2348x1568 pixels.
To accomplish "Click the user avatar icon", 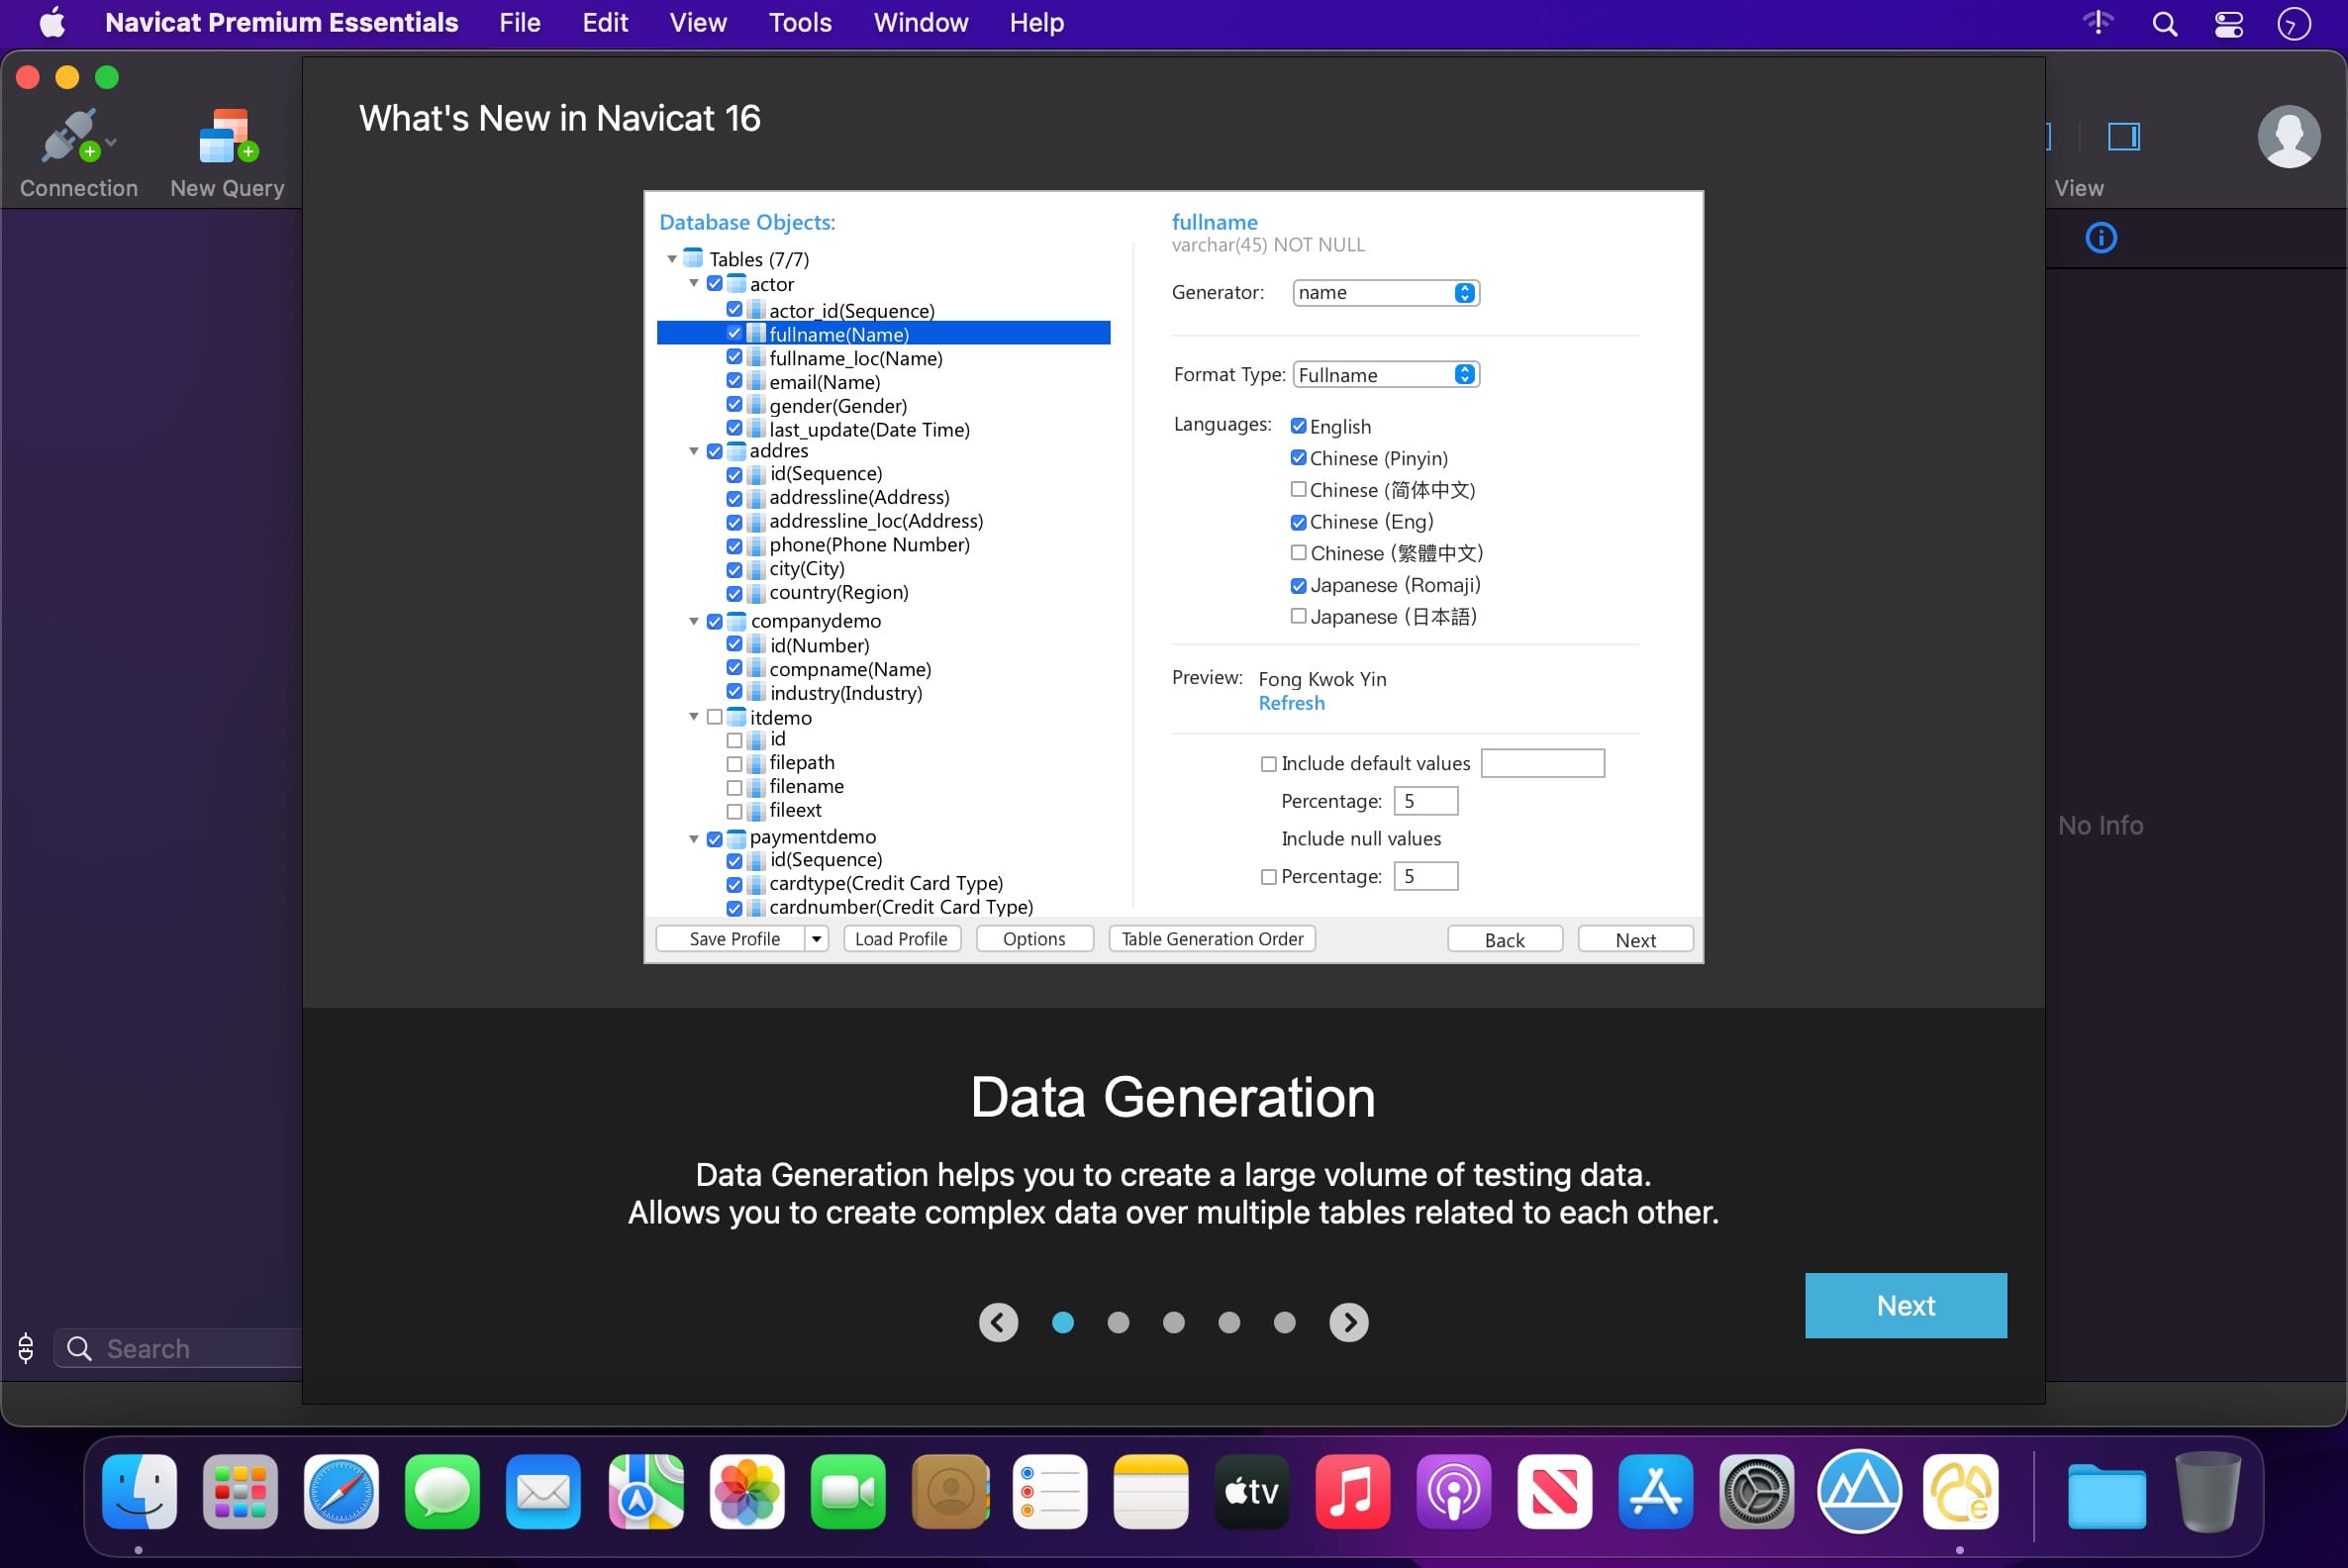I will coord(2288,136).
